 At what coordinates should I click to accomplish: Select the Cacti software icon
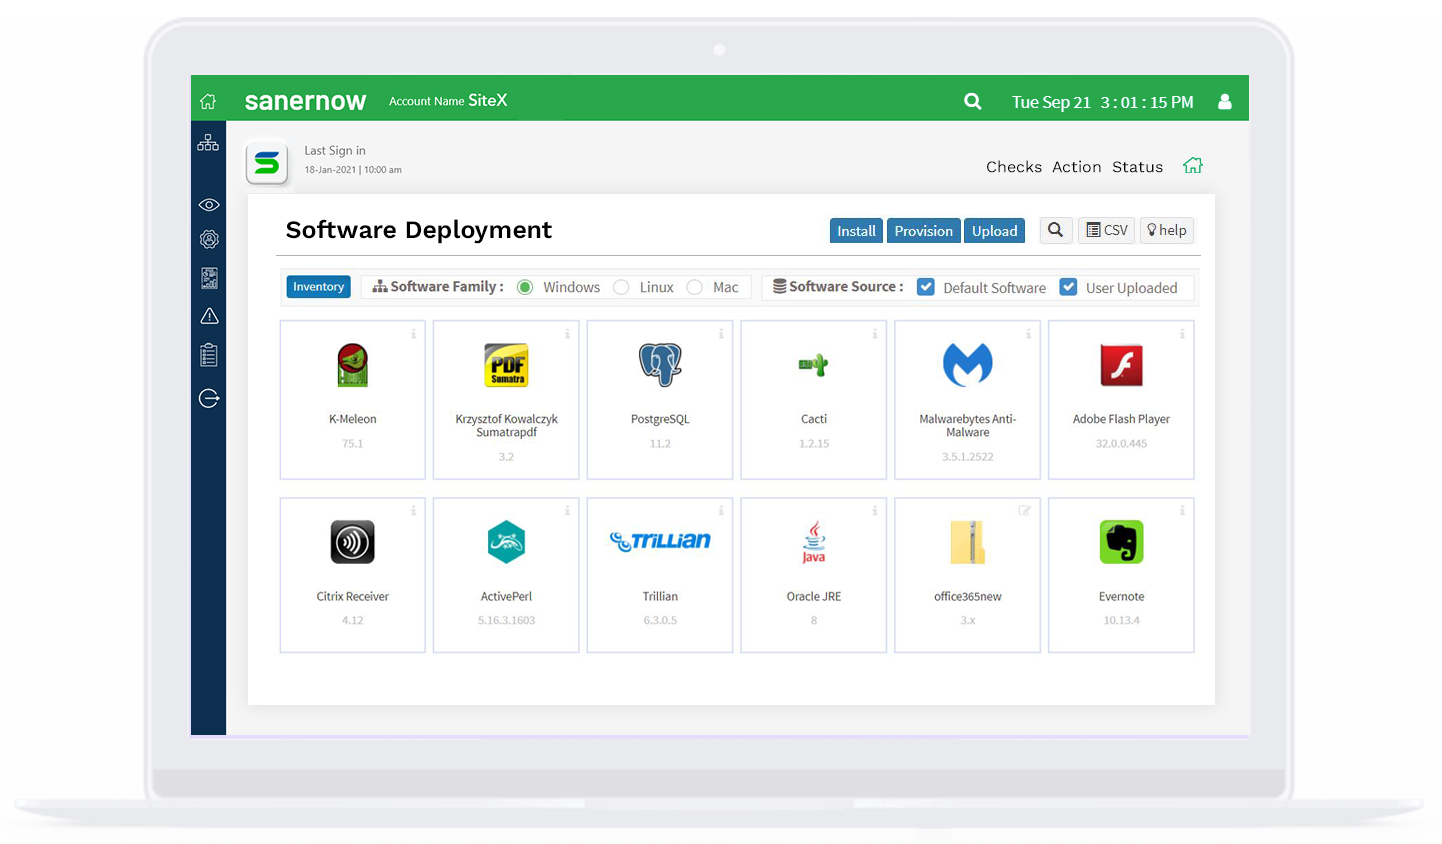pos(814,365)
